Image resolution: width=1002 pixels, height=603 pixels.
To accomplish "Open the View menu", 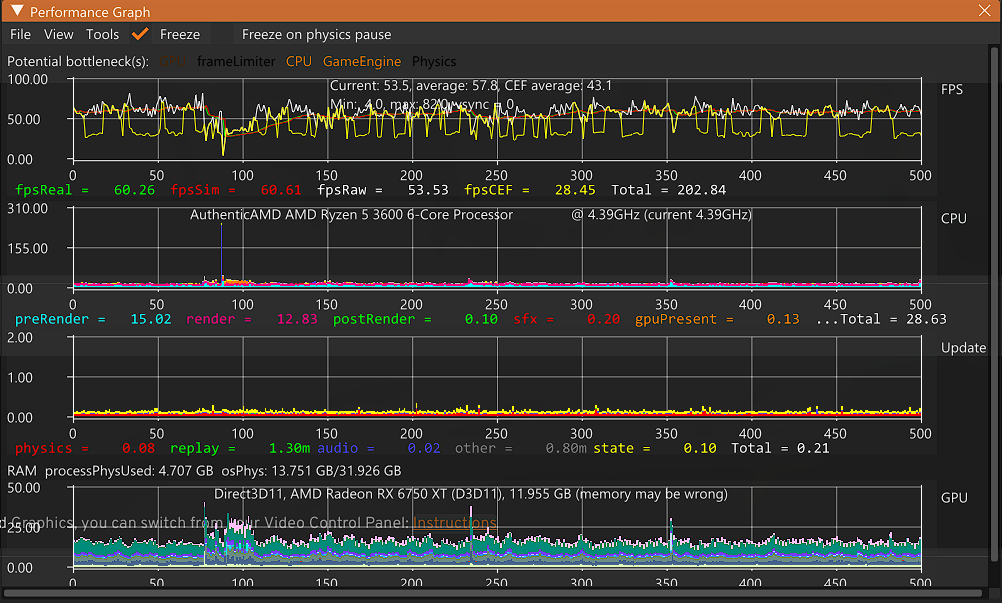I will coord(59,34).
